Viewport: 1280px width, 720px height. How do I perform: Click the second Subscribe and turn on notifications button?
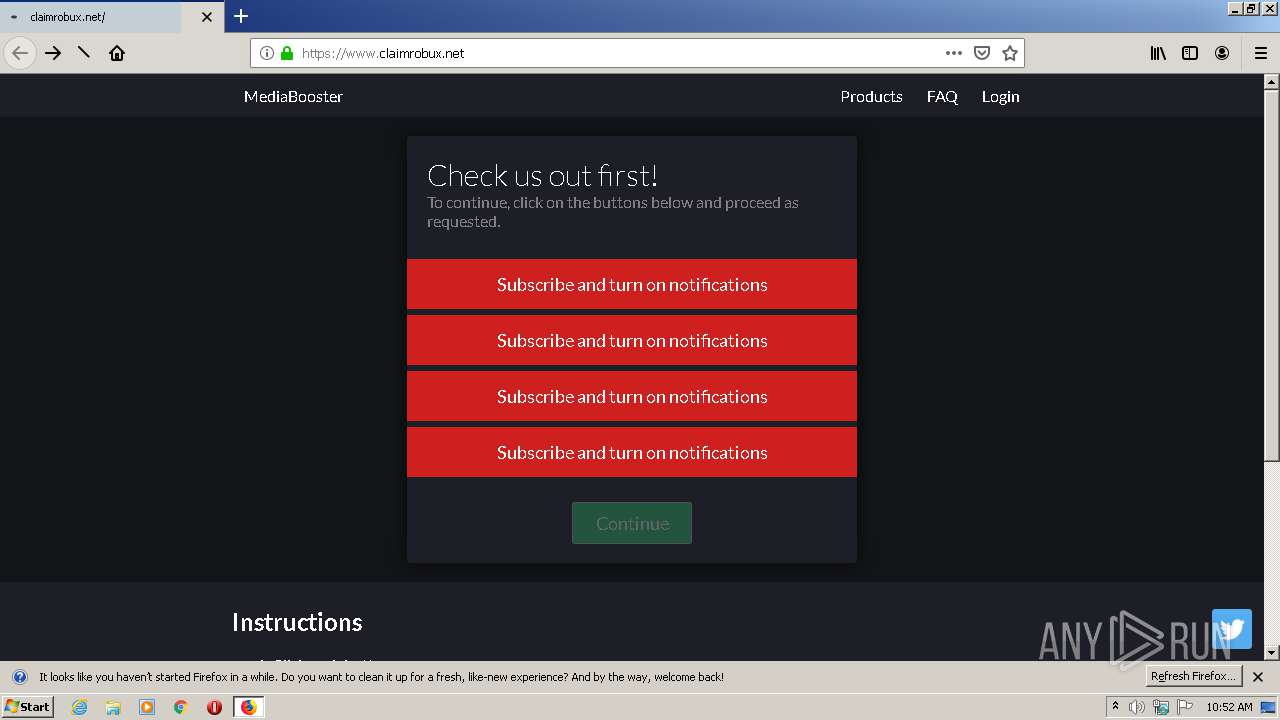point(632,340)
